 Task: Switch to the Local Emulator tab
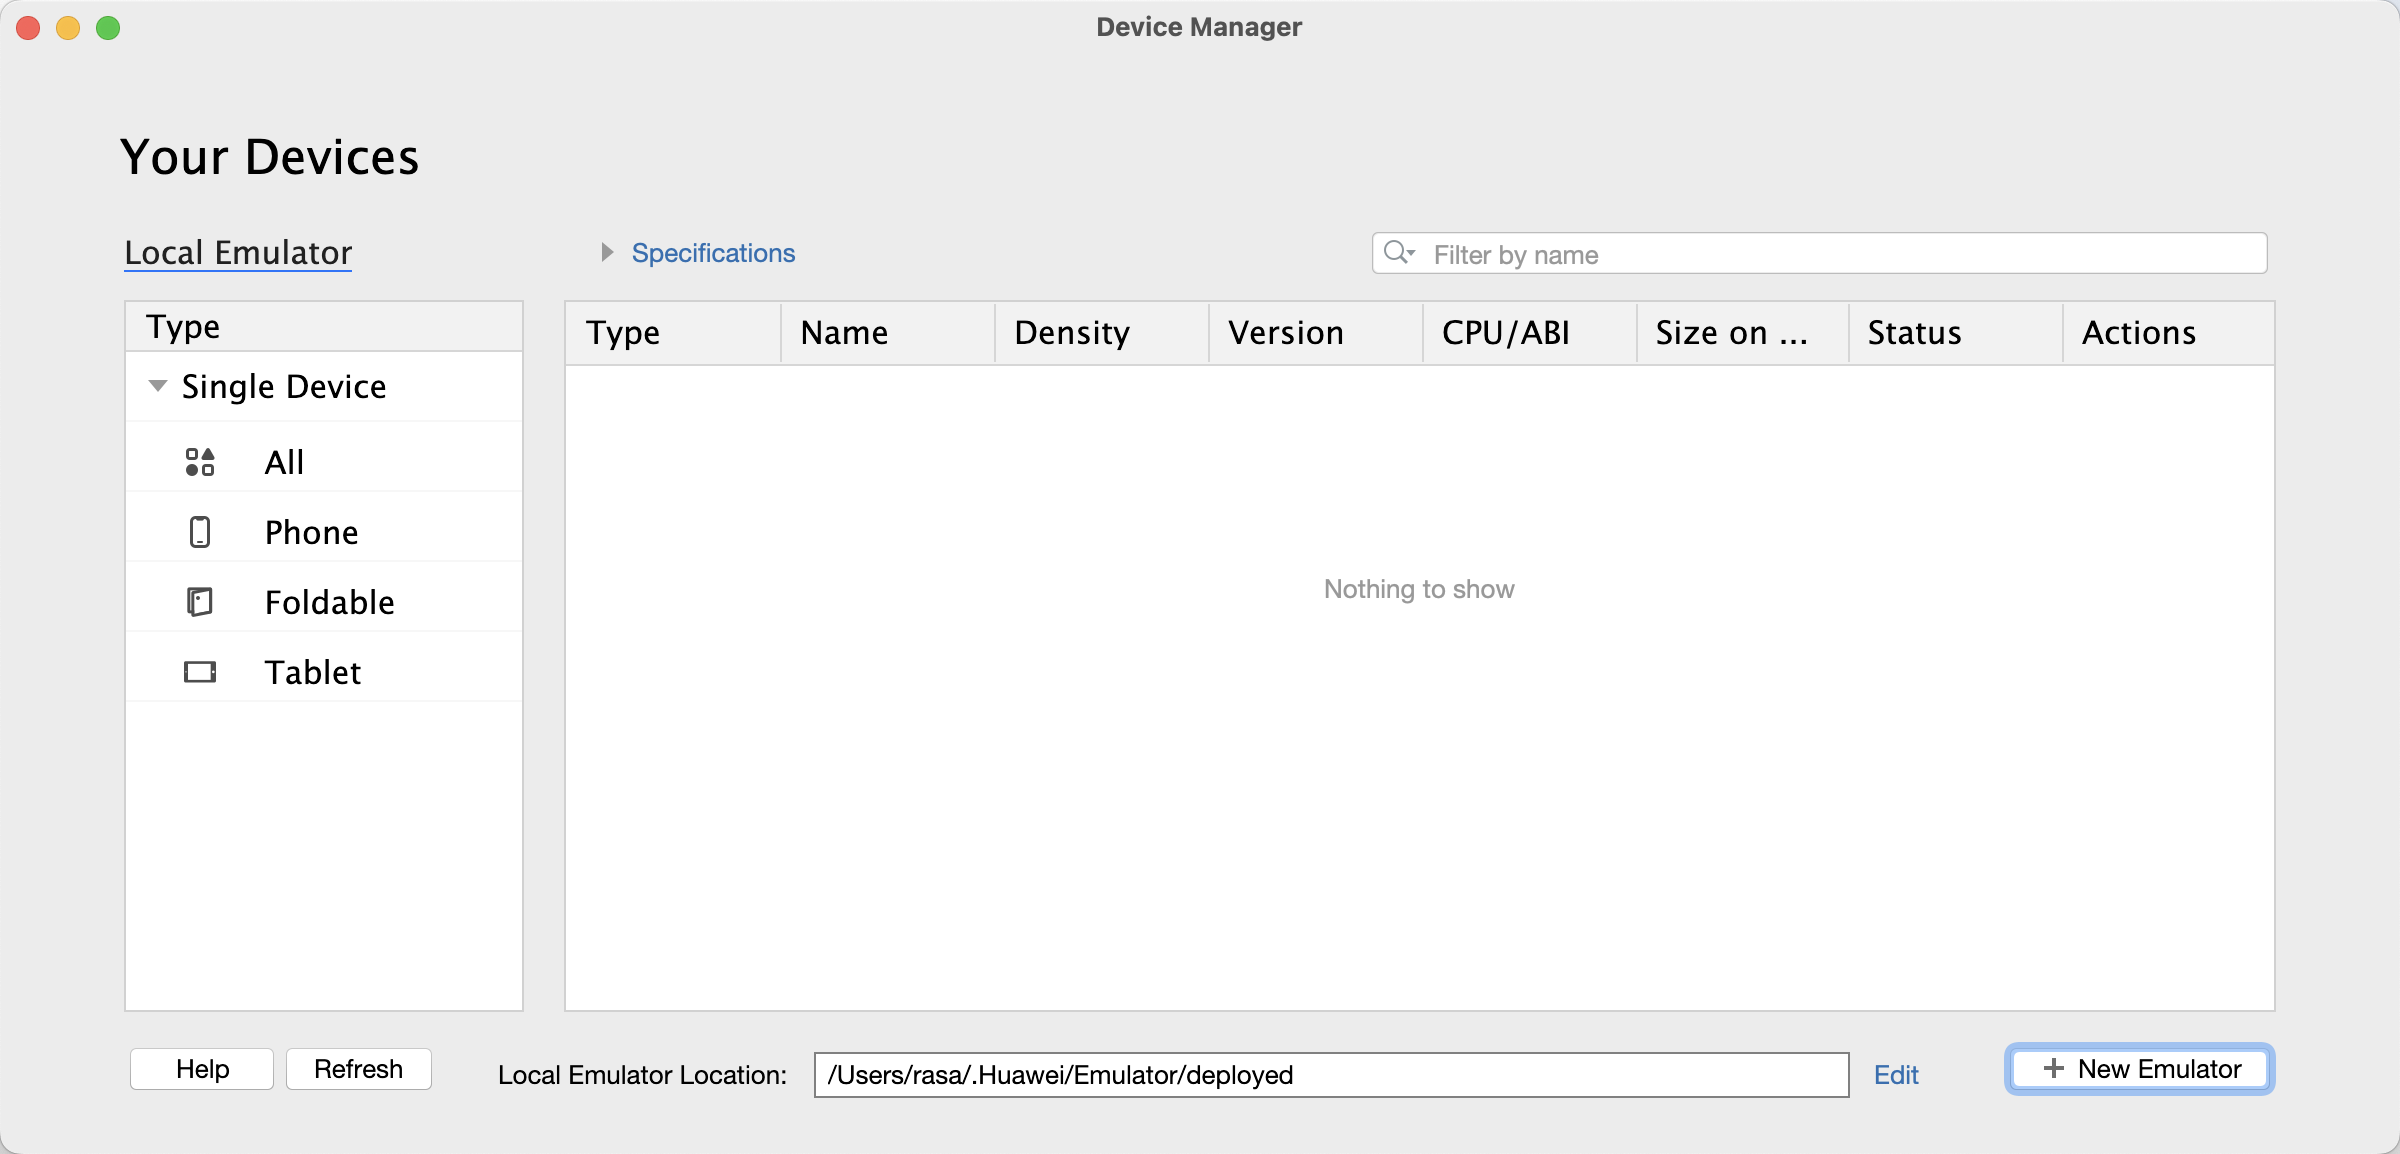pos(238,253)
